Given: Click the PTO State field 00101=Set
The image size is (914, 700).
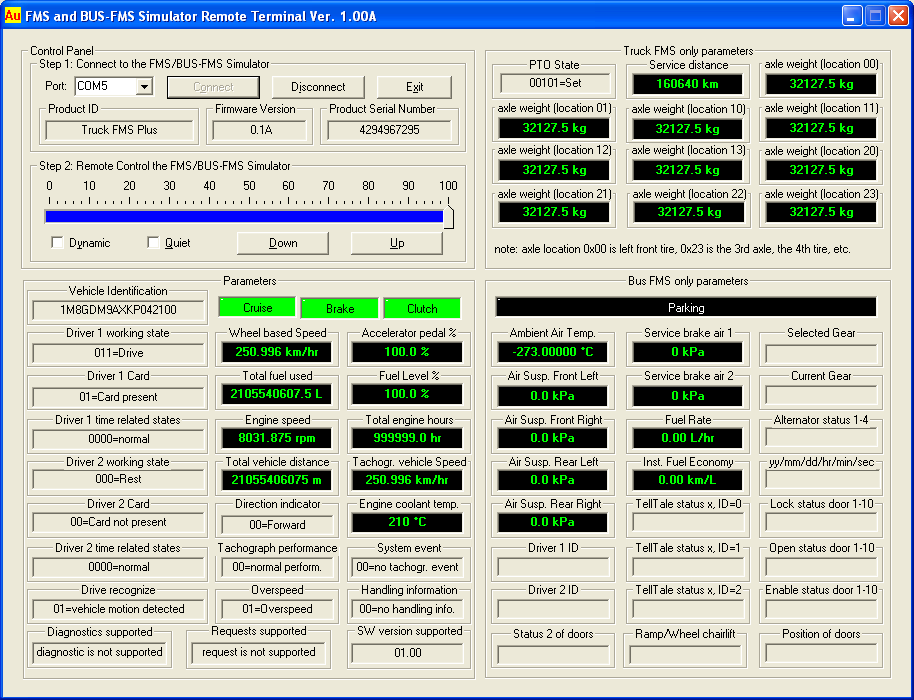Looking at the screenshot, I should [x=555, y=83].
